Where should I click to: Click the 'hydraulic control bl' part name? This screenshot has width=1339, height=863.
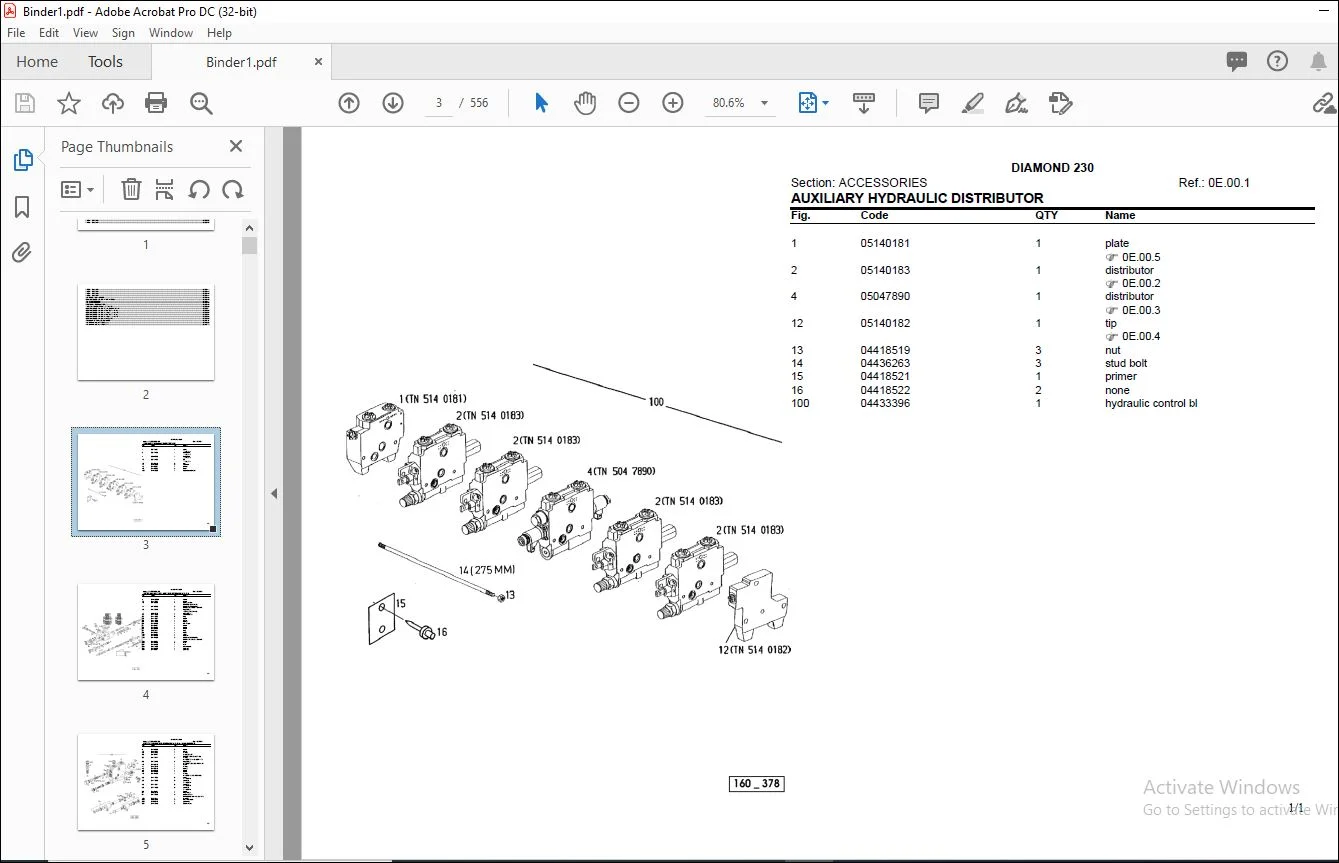(1151, 403)
